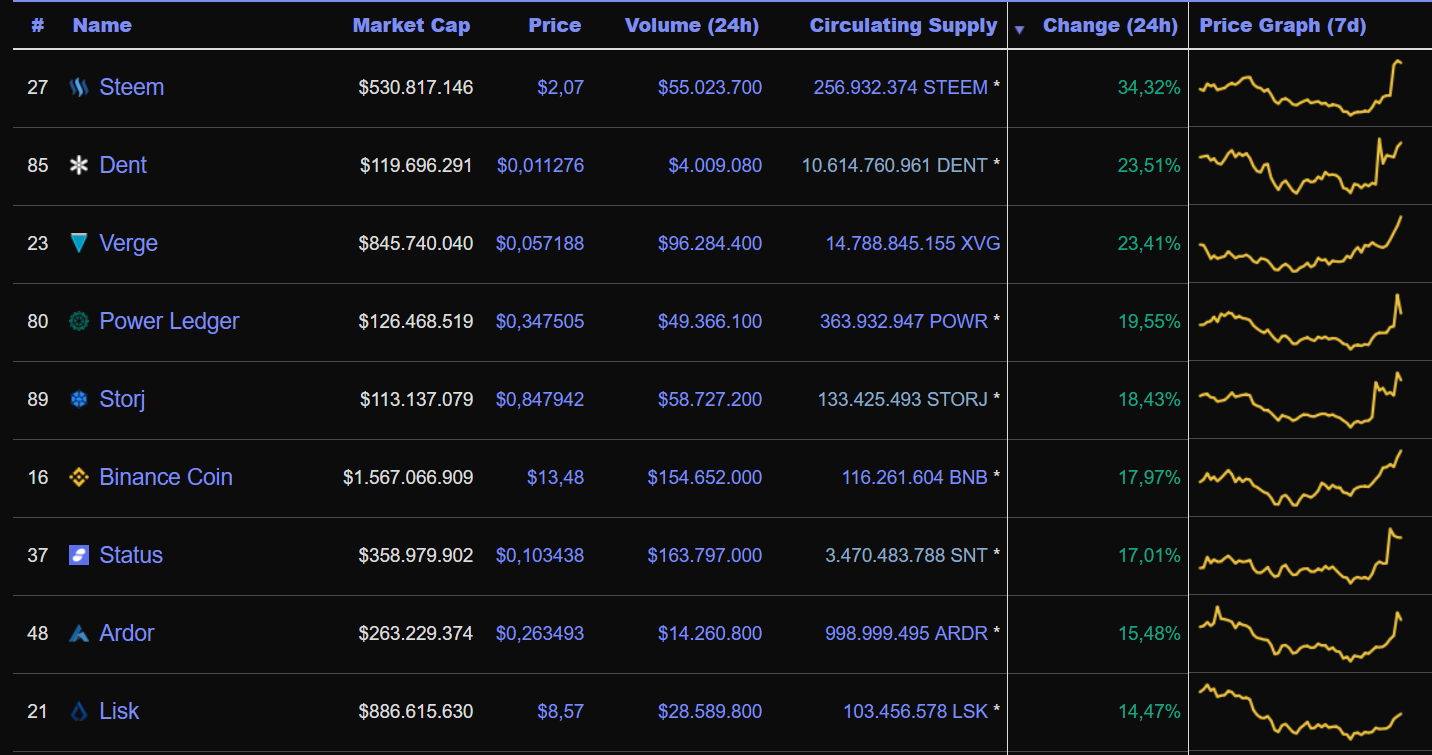Select Verge market cap $845.740.040
The width and height of the screenshot is (1432, 755).
pos(416,244)
